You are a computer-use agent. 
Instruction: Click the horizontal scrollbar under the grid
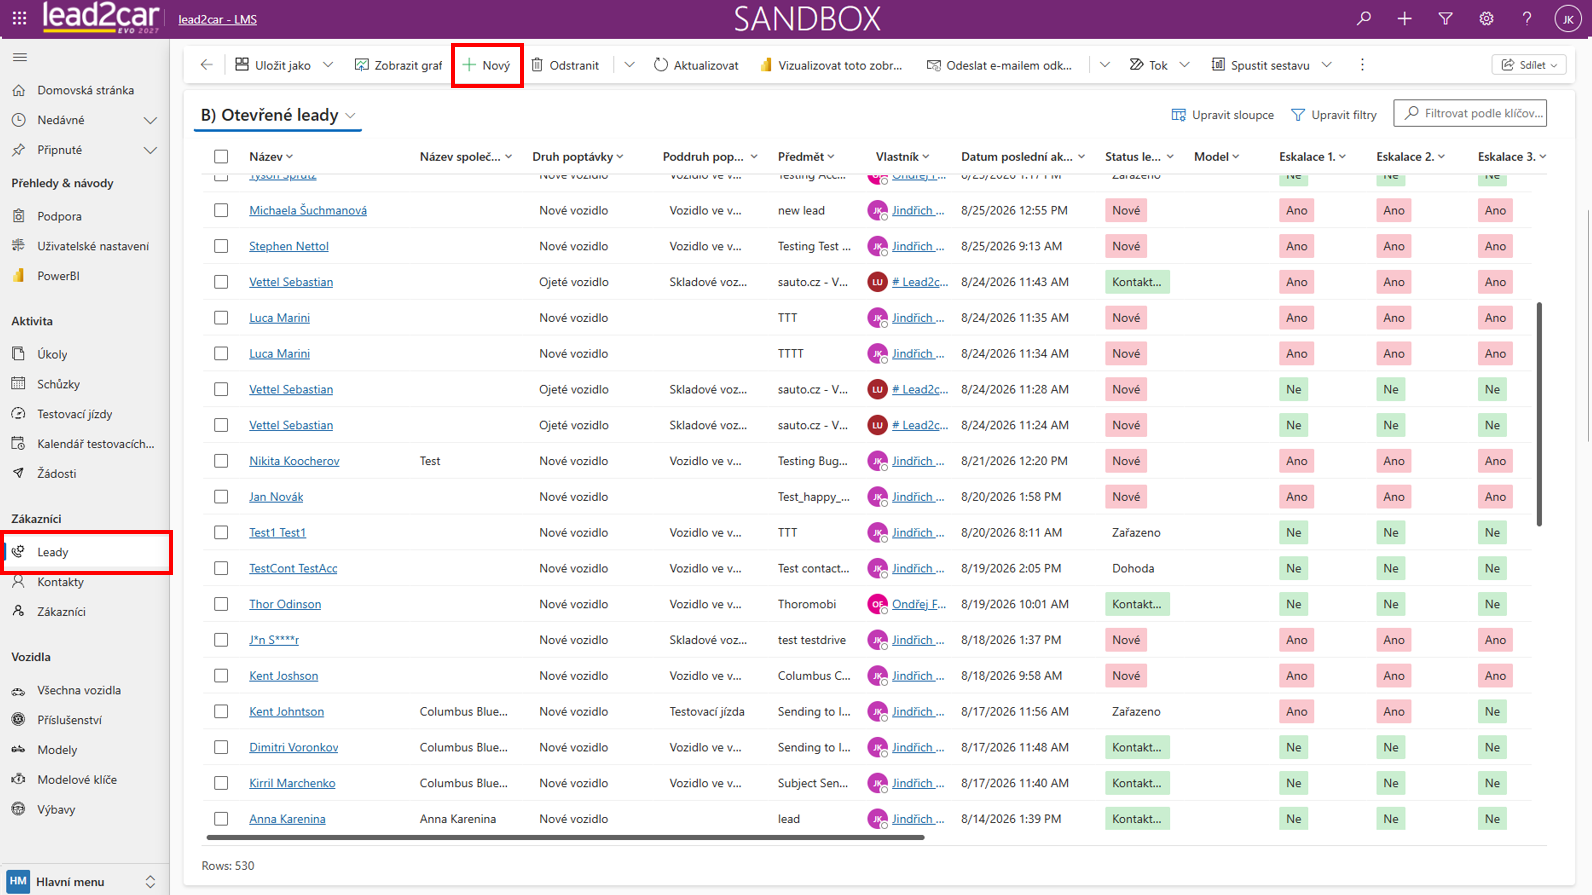(x=565, y=837)
